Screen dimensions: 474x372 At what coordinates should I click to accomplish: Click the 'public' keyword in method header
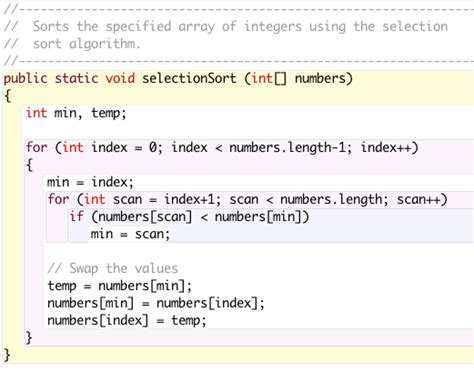[25, 79]
